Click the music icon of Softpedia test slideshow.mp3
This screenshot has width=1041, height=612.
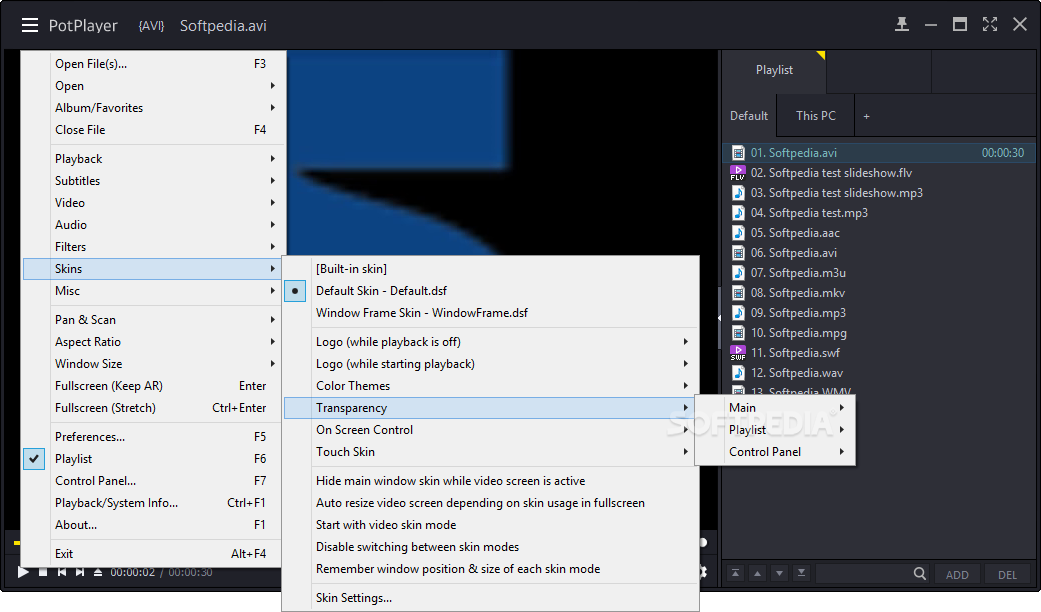[x=738, y=192]
